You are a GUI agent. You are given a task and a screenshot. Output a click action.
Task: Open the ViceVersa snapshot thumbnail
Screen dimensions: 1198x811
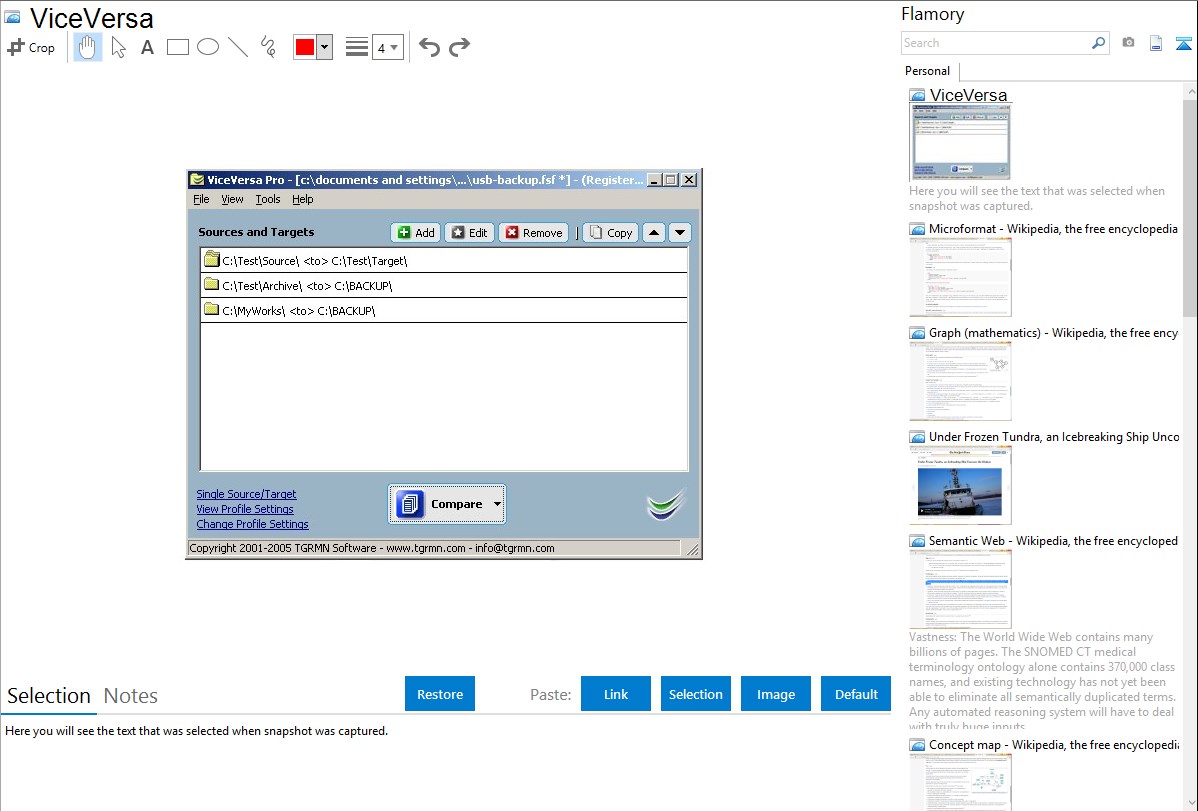coord(960,142)
